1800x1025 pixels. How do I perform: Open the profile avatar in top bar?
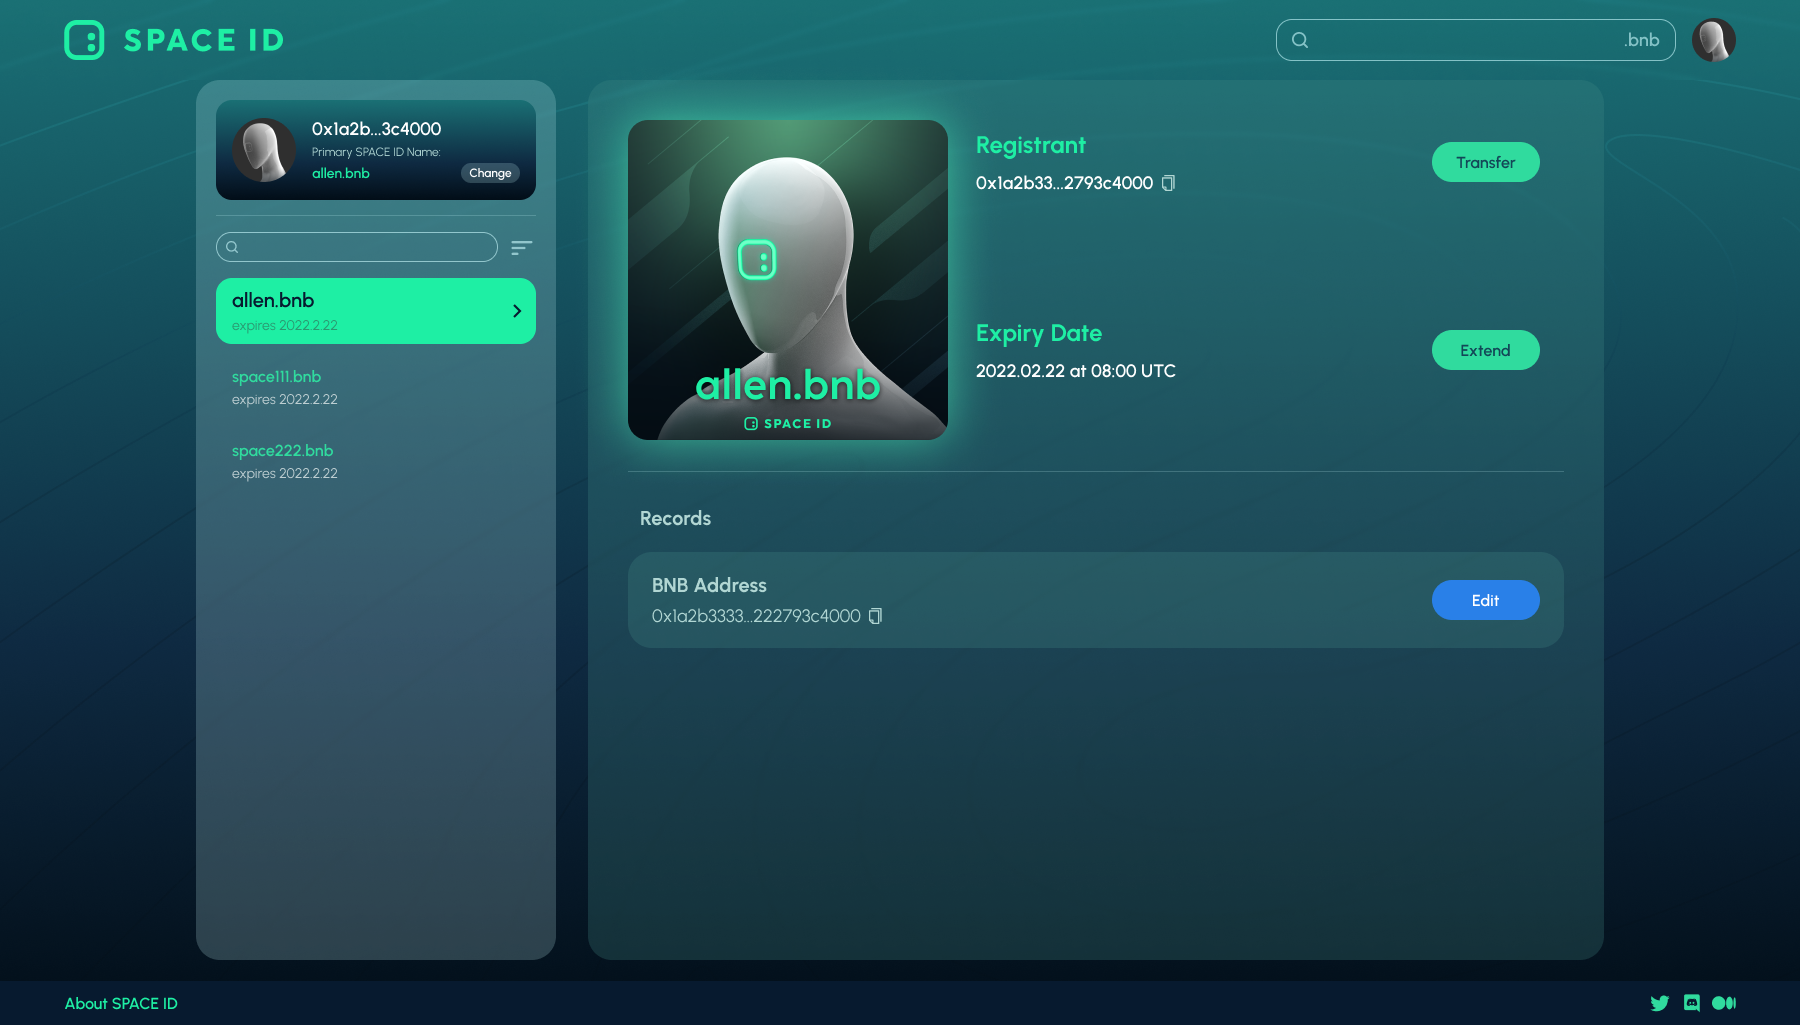[1713, 40]
